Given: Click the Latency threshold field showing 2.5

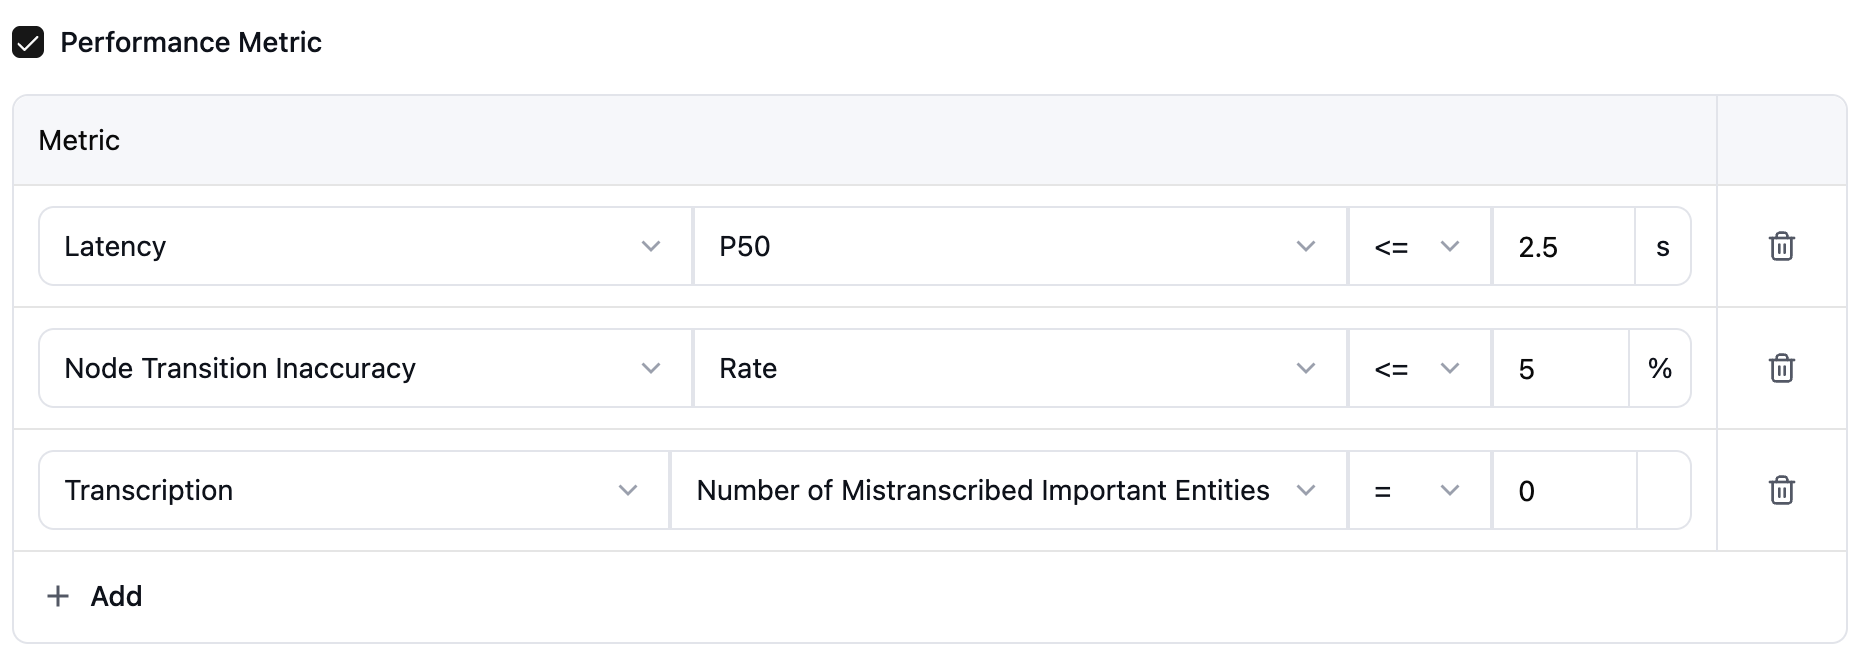Looking at the screenshot, I should click(1562, 246).
